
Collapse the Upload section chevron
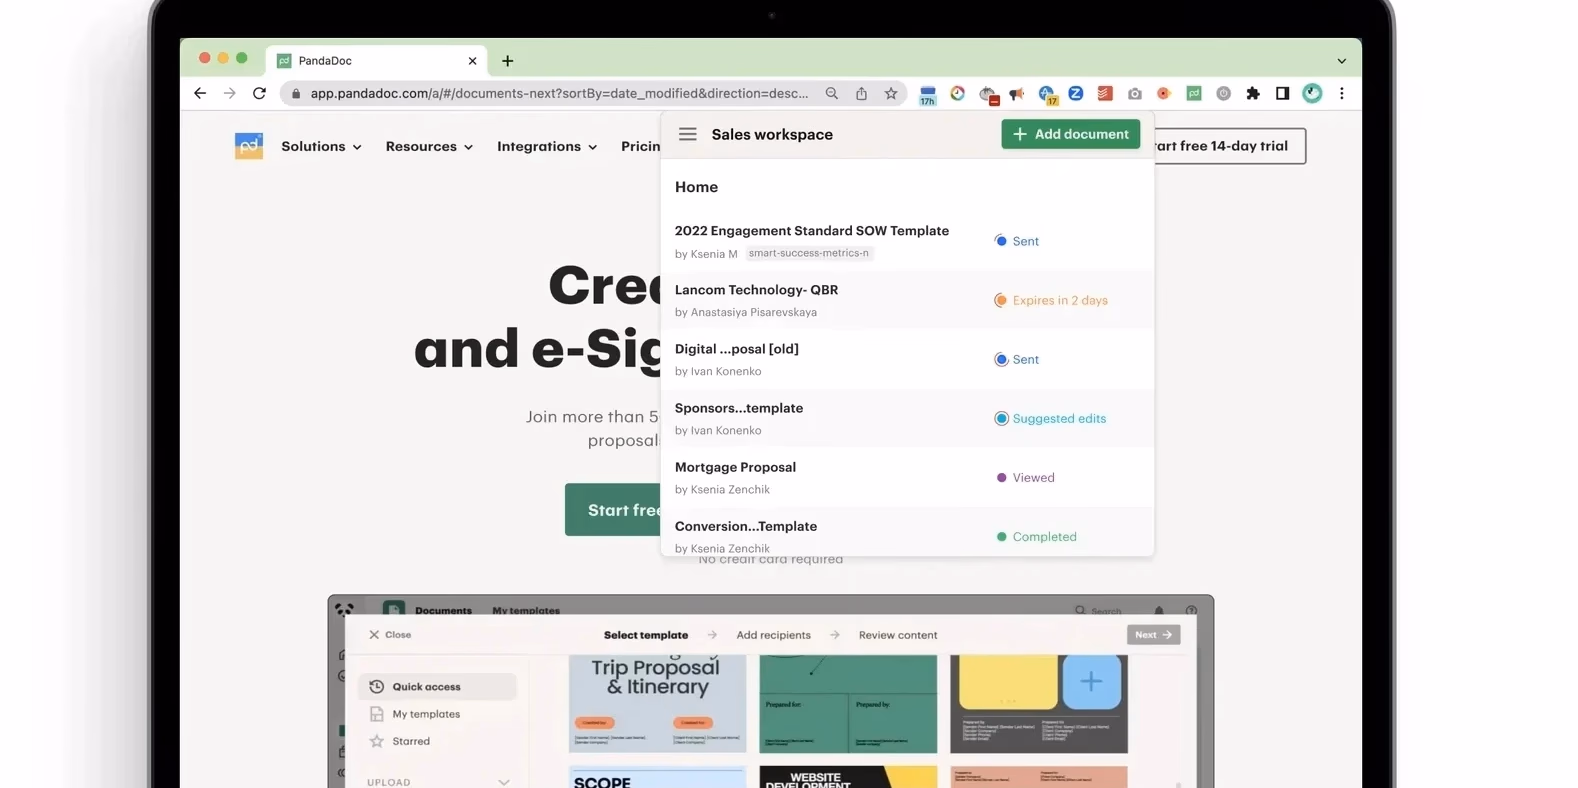point(504,782)
